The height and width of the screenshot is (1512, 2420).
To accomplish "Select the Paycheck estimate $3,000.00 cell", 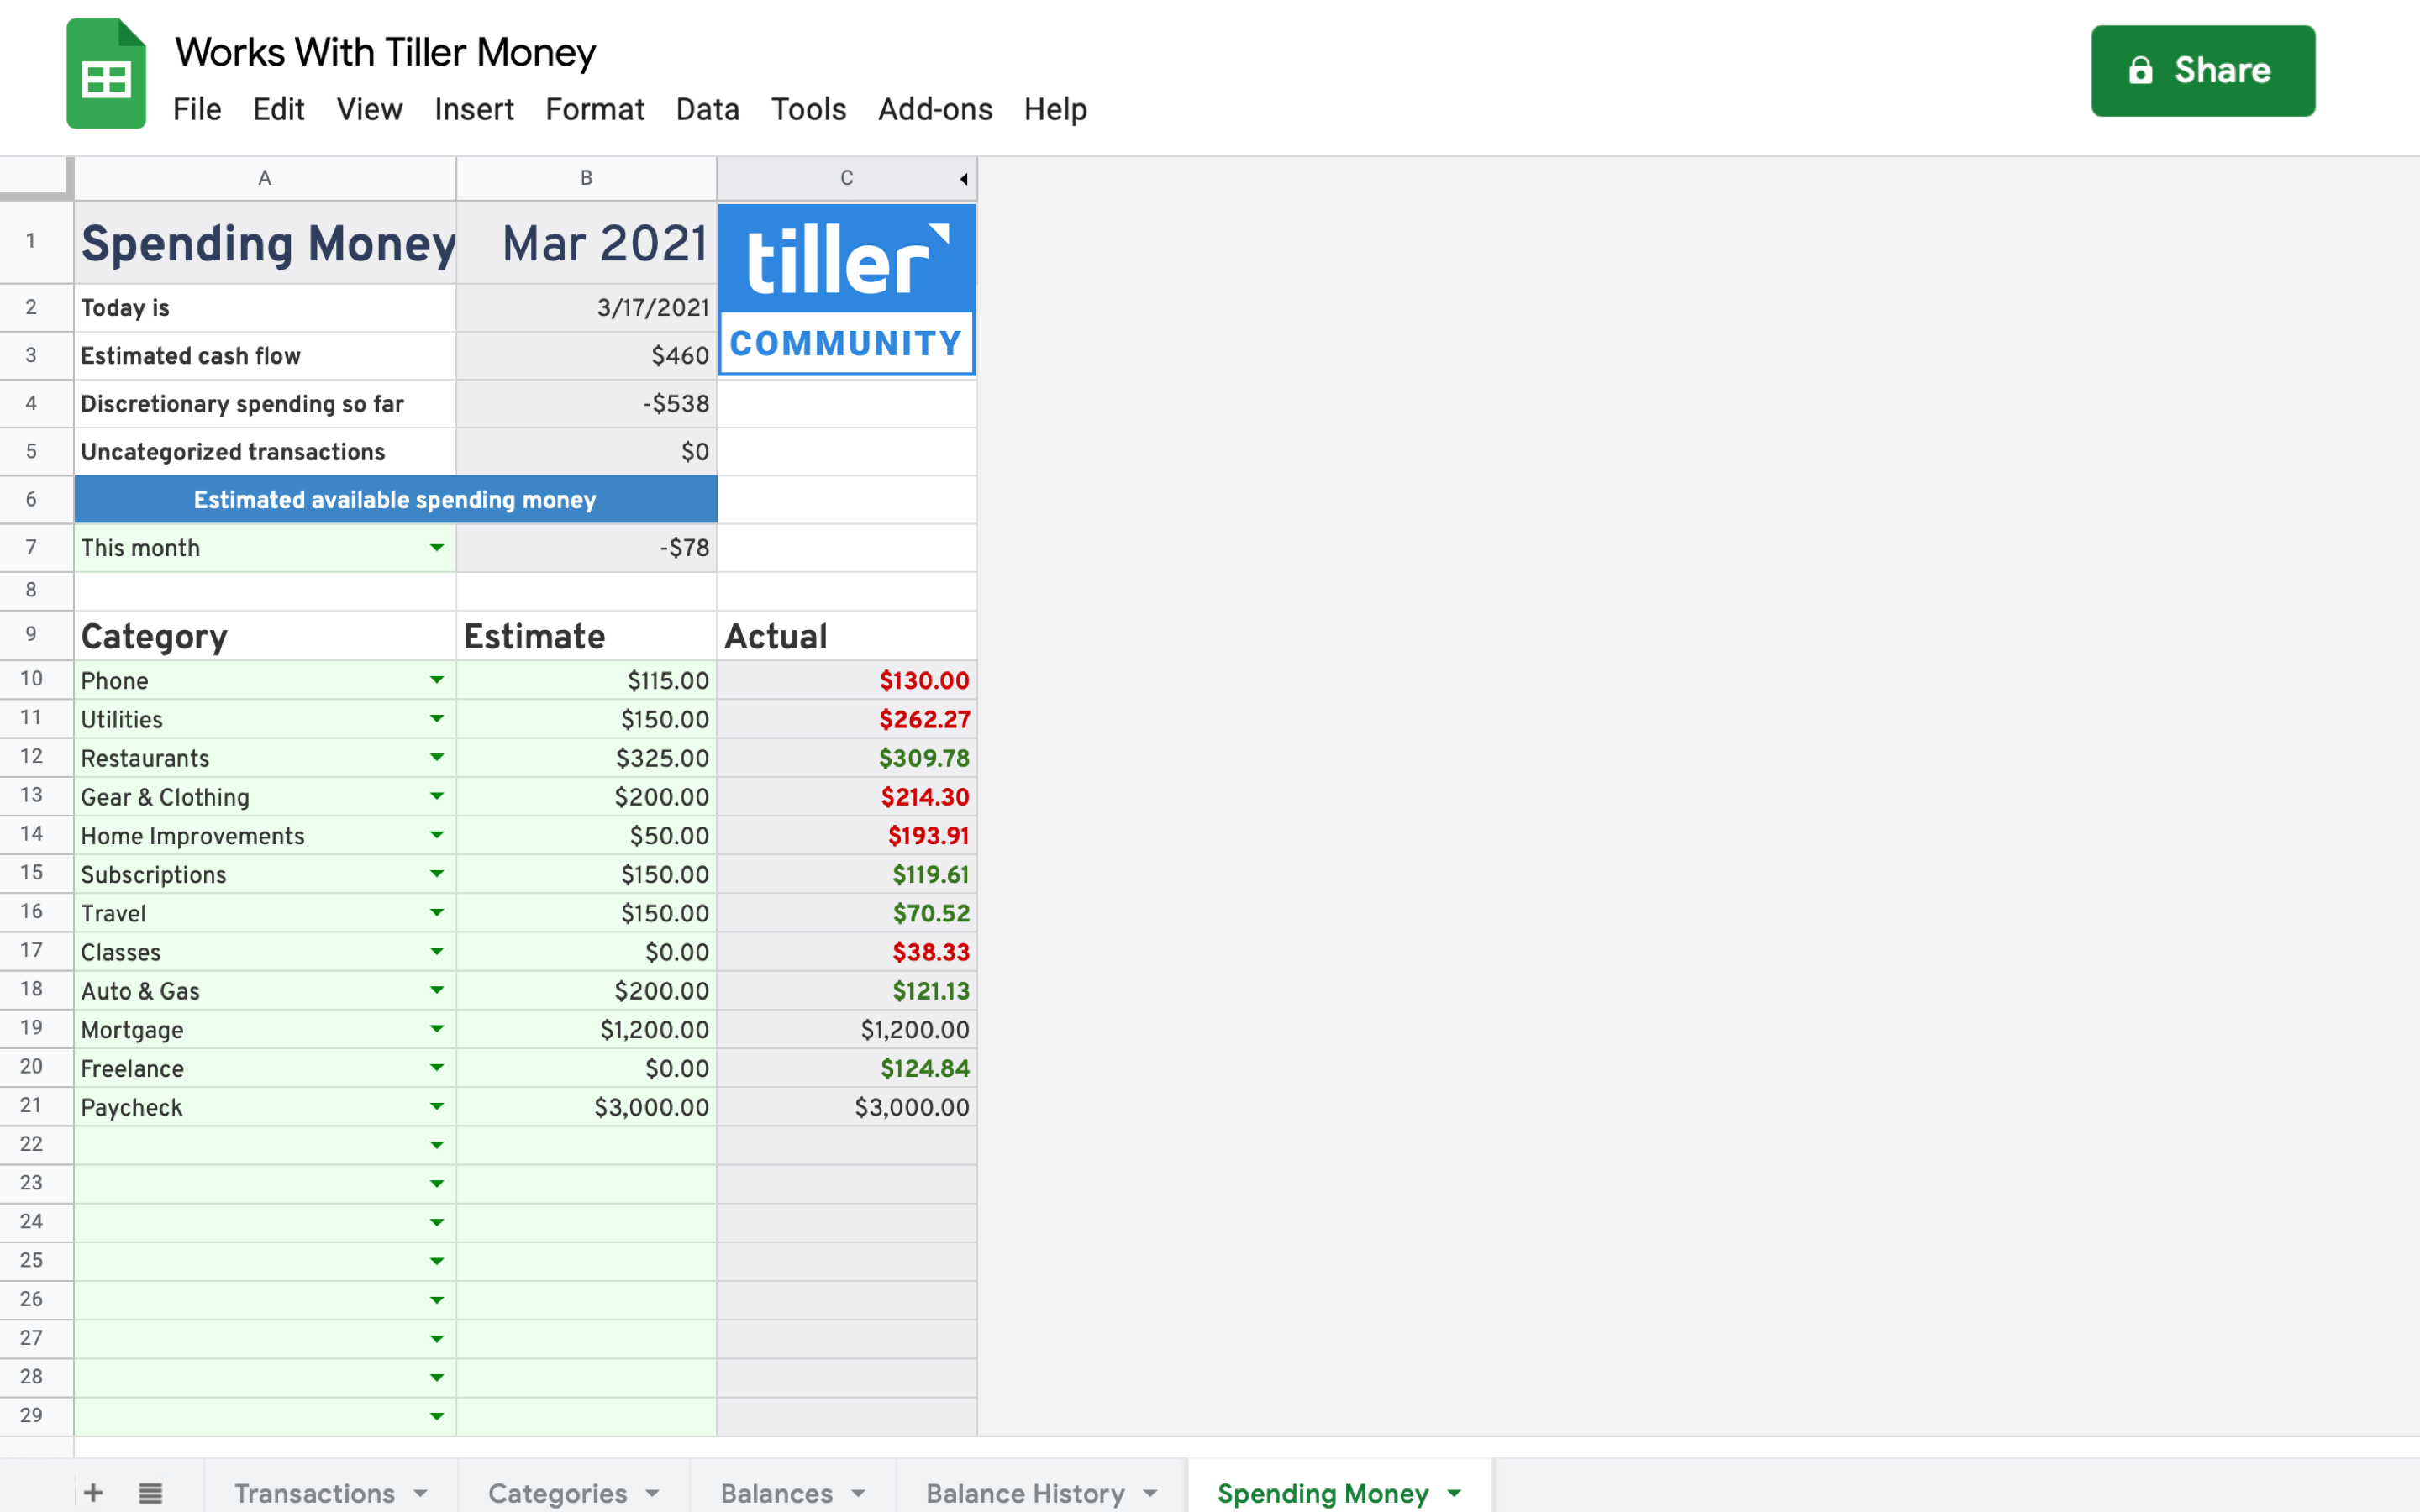I will point(586,1107).
